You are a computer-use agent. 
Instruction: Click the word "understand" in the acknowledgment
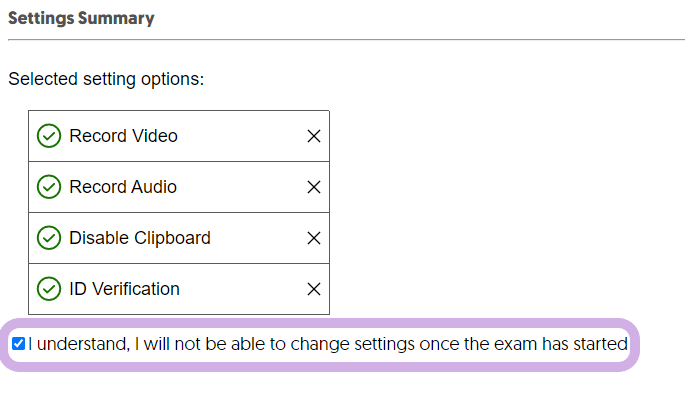point(83,344)
